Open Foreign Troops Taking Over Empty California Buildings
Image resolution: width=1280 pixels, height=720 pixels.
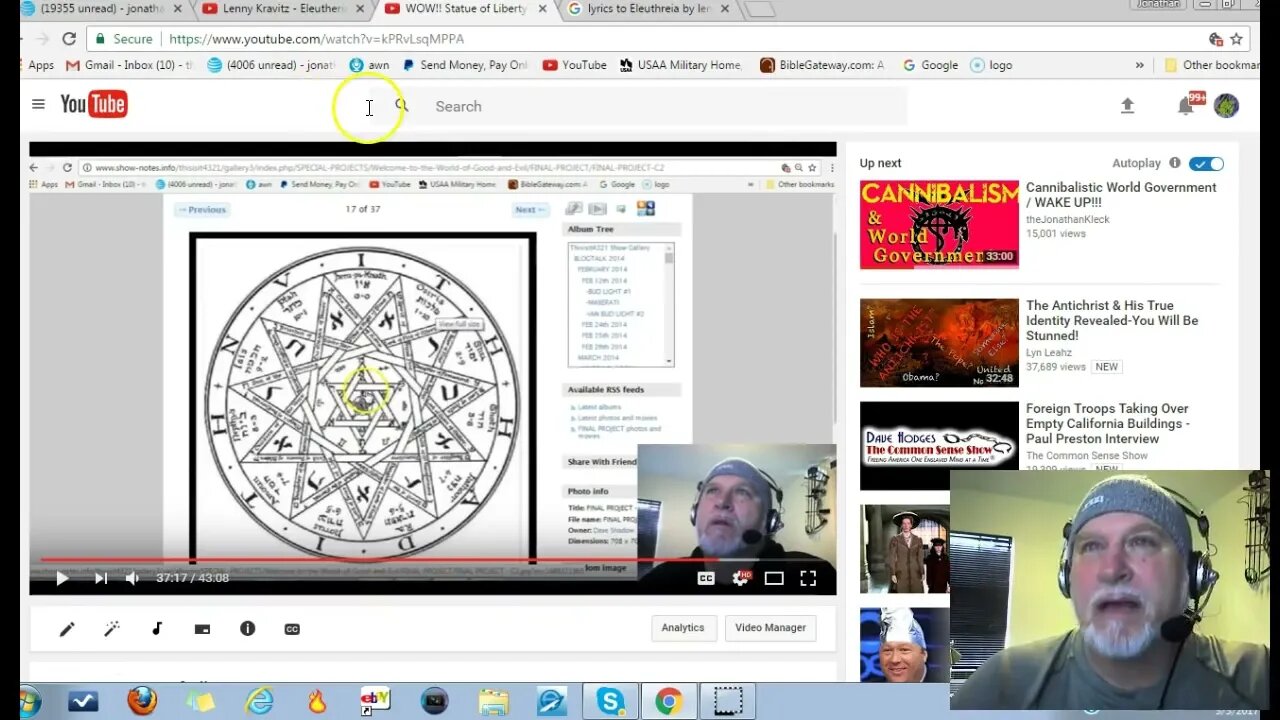1108,423
